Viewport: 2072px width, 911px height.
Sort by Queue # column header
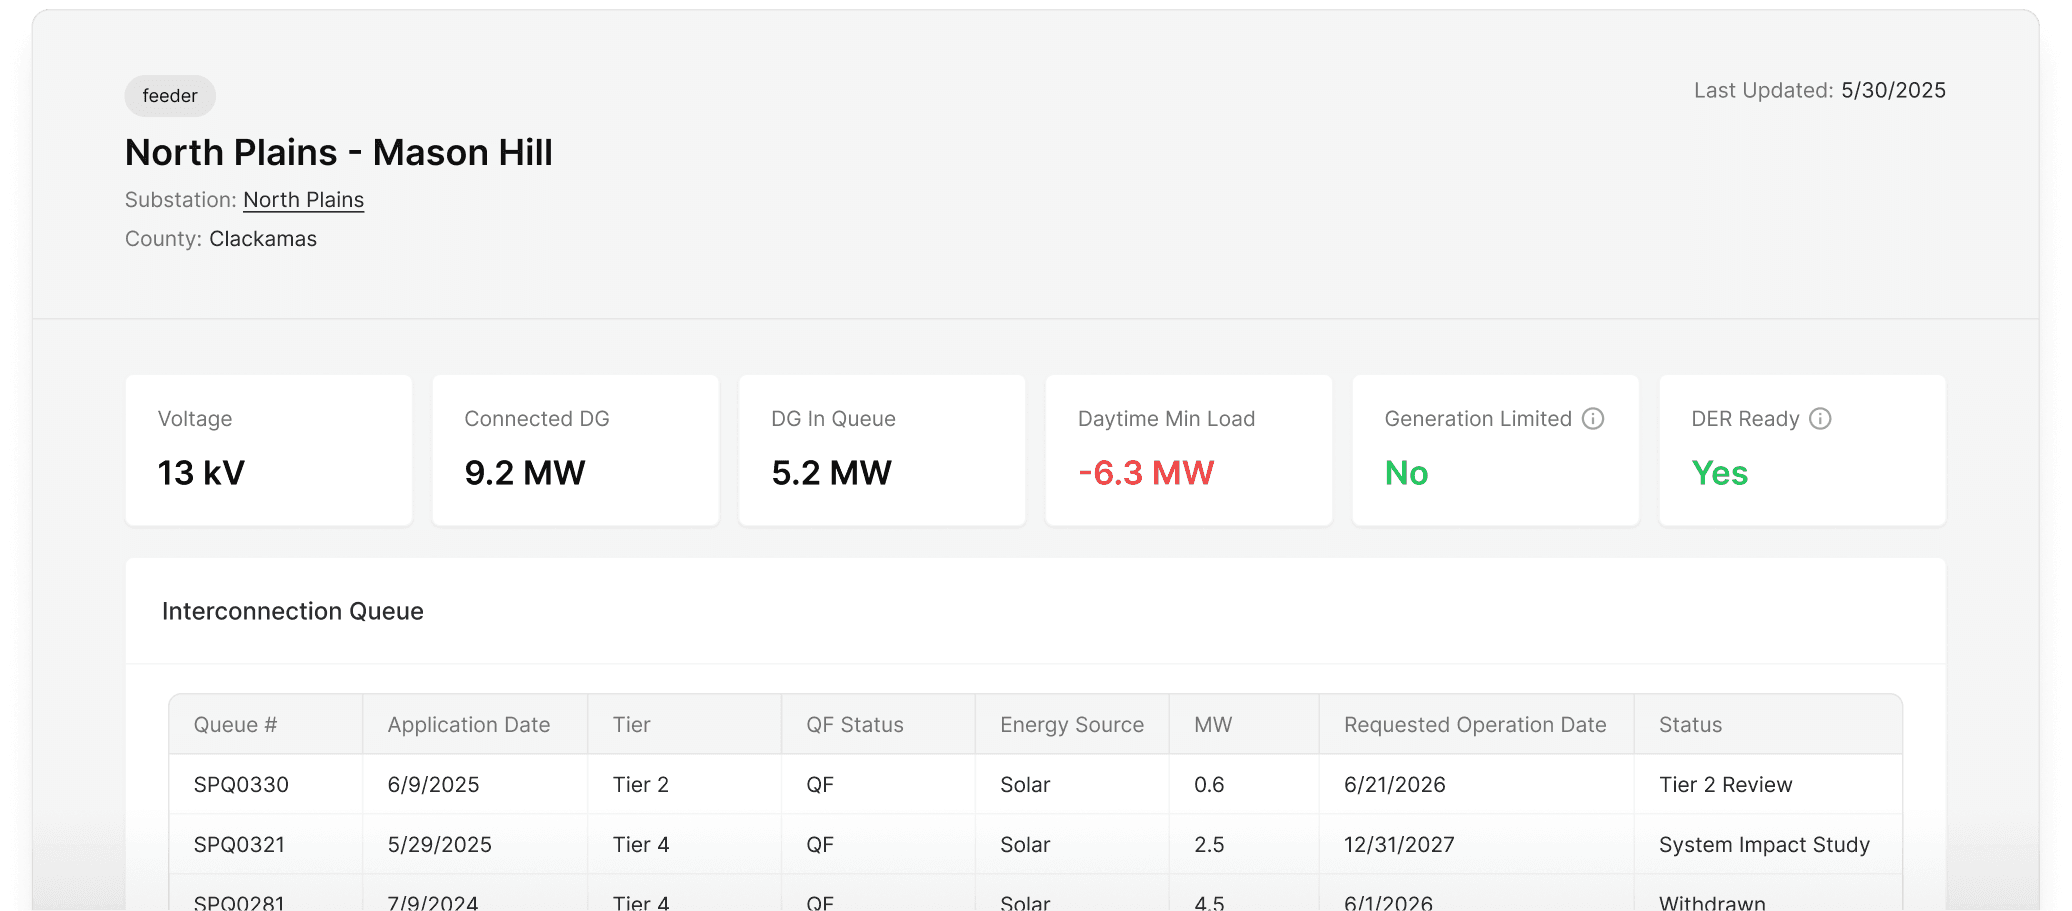click(x=235, y=725)
